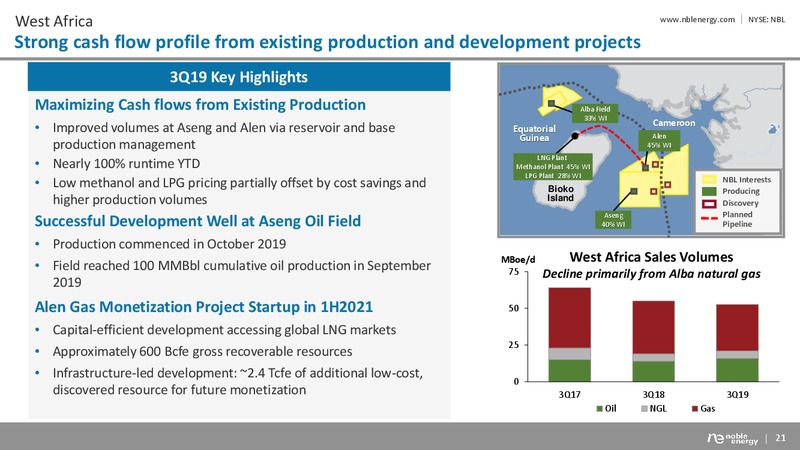This screenshot has width=800, height=450.
Task: Select the slide title about strong cash flow
Action: [327, 42]
